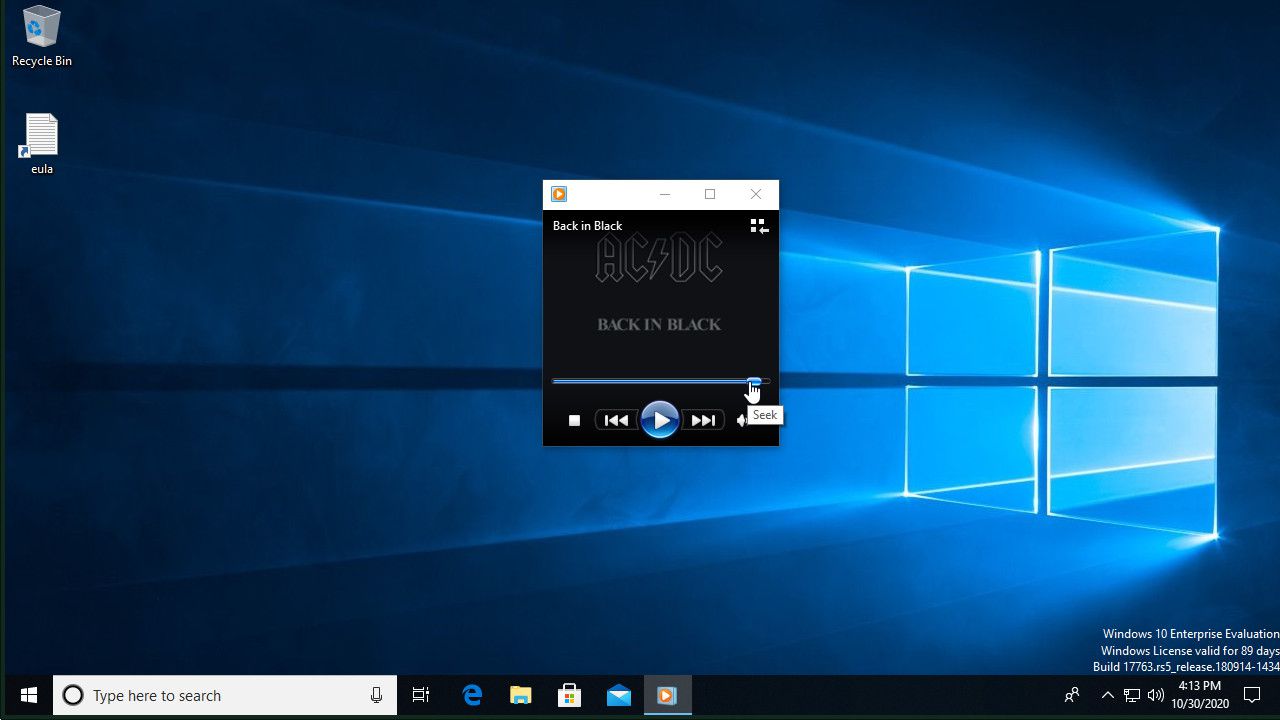The width and height of the screenshot is (1280, 720).
Task: Open the clock showing 4:13 PM
Action: (x=1200, y=695)
